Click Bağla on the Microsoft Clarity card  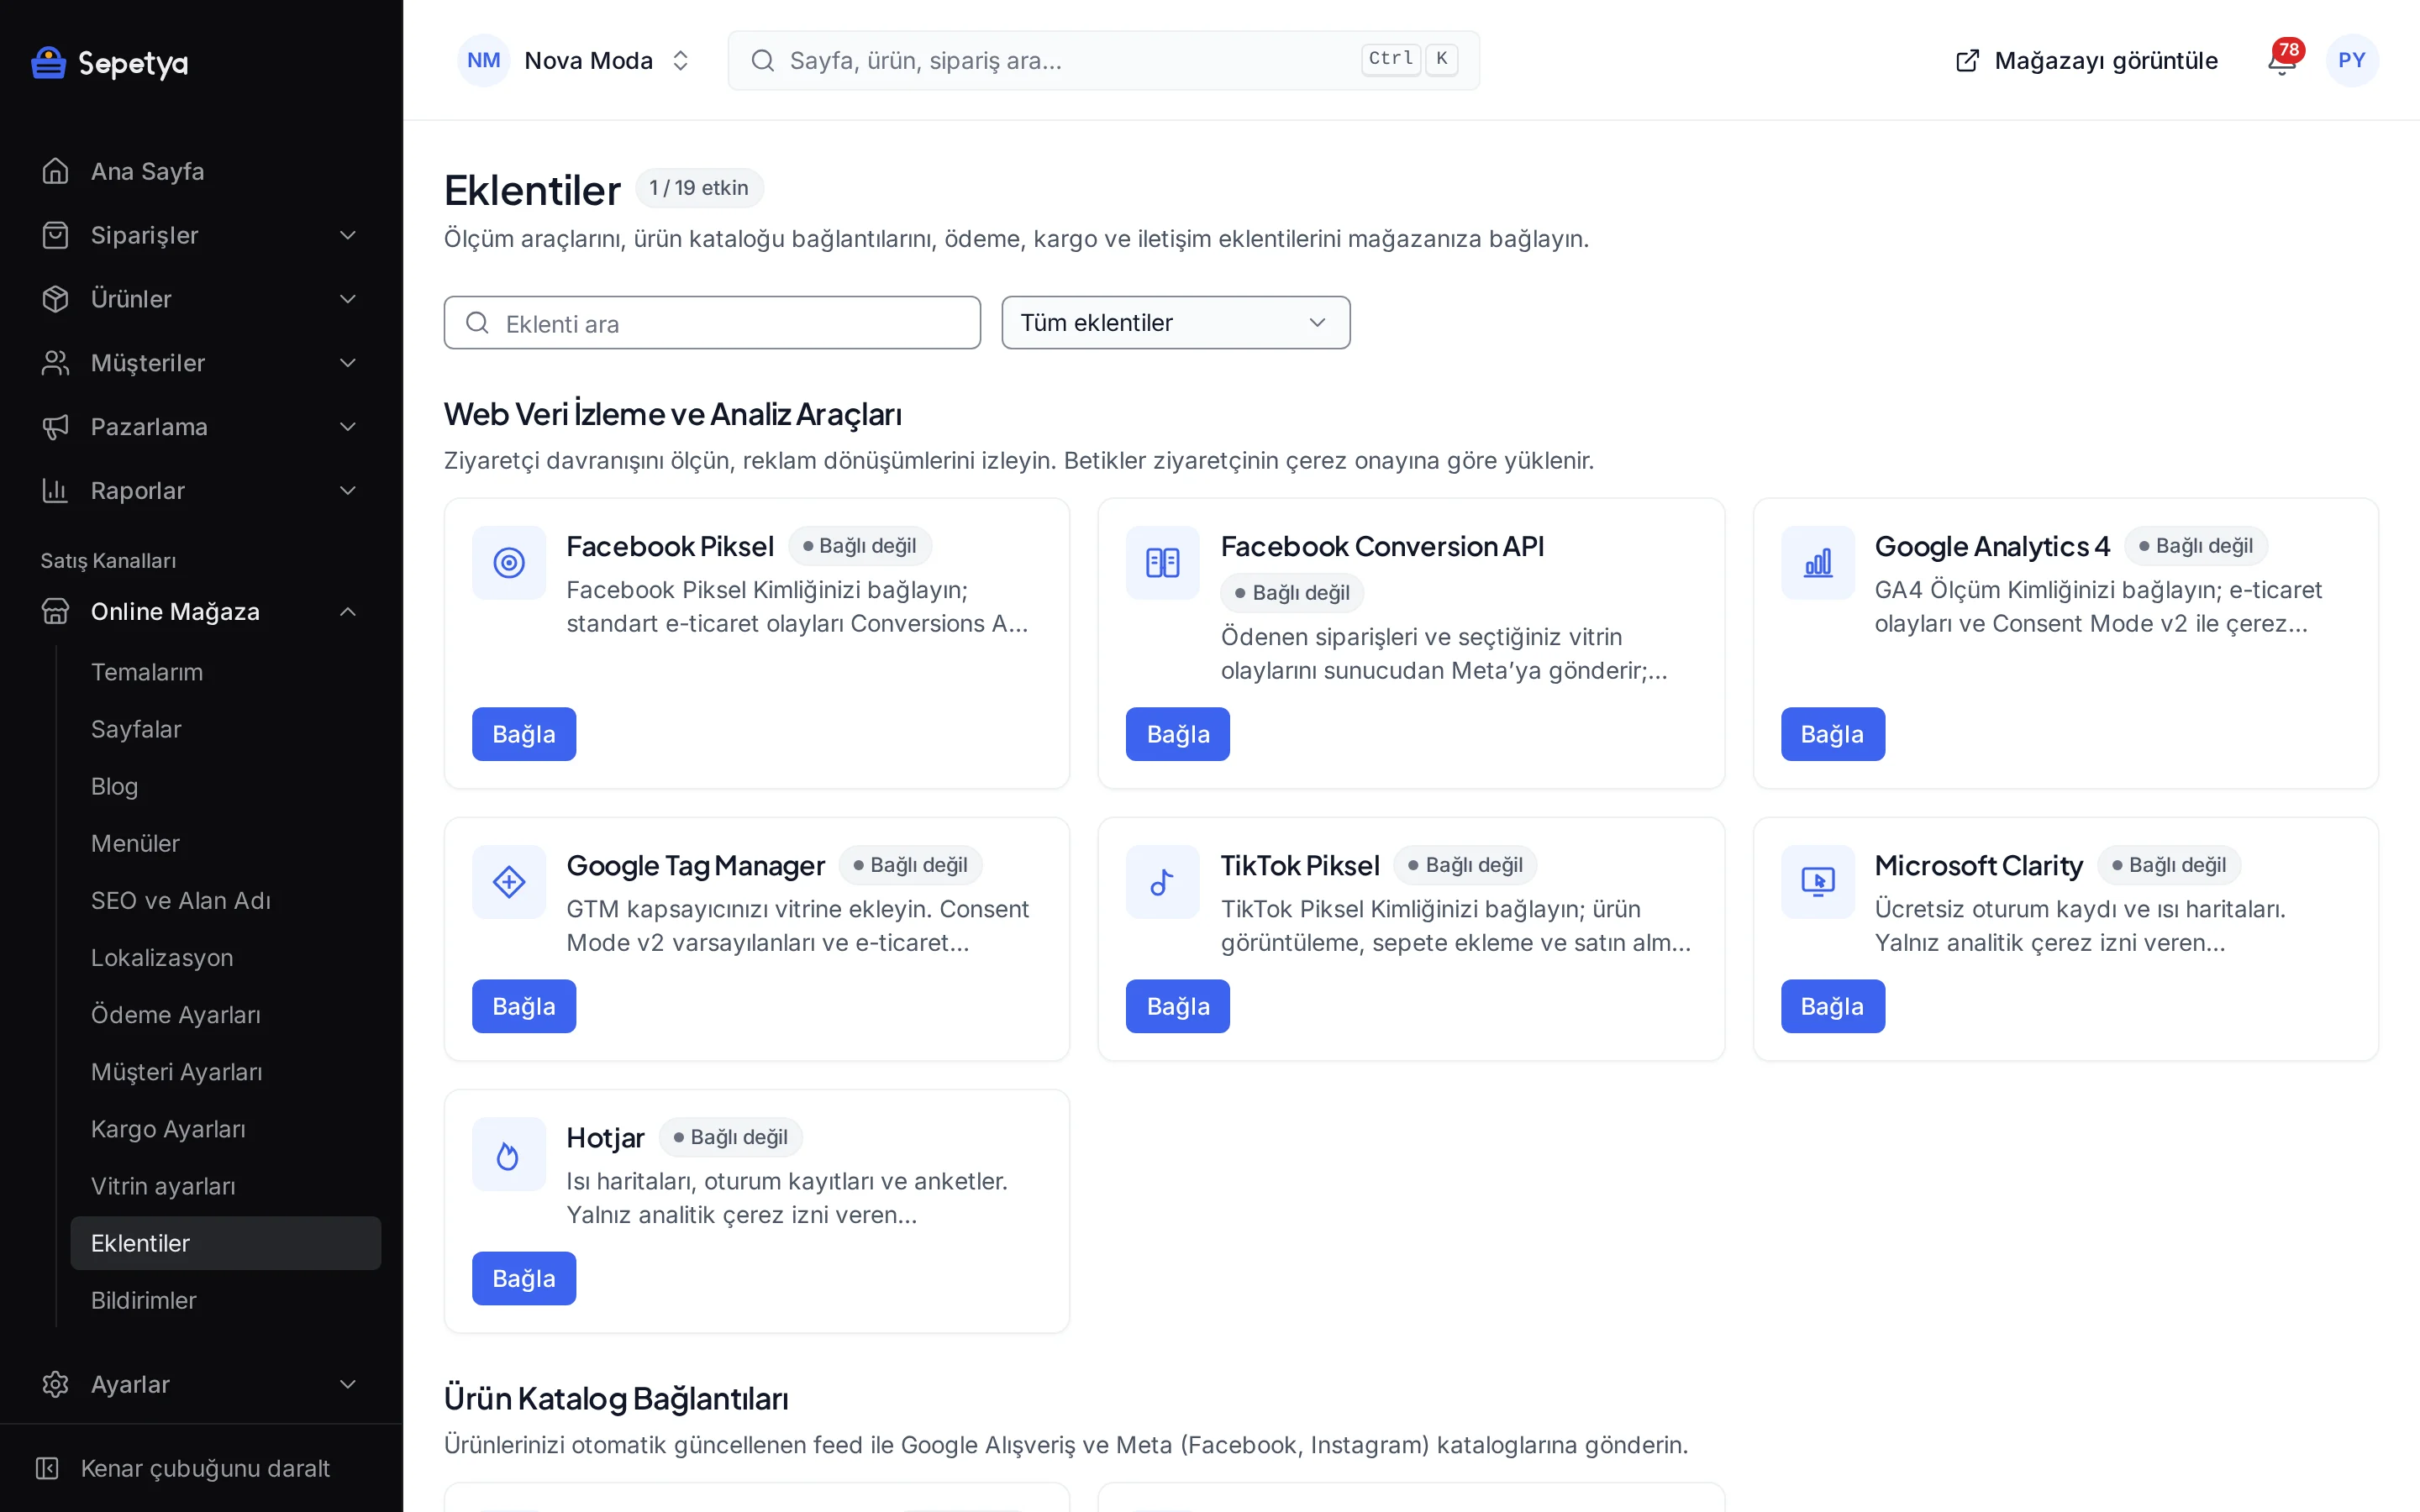click(x=1832, y=1006)
